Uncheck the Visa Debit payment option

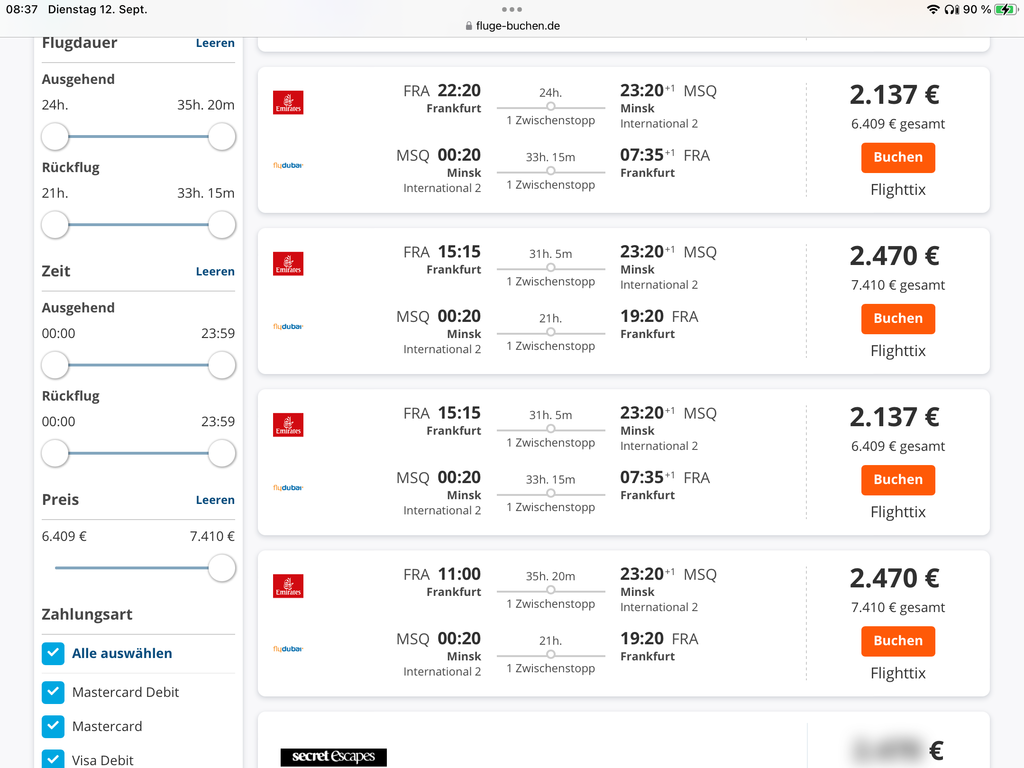[53, 760]
